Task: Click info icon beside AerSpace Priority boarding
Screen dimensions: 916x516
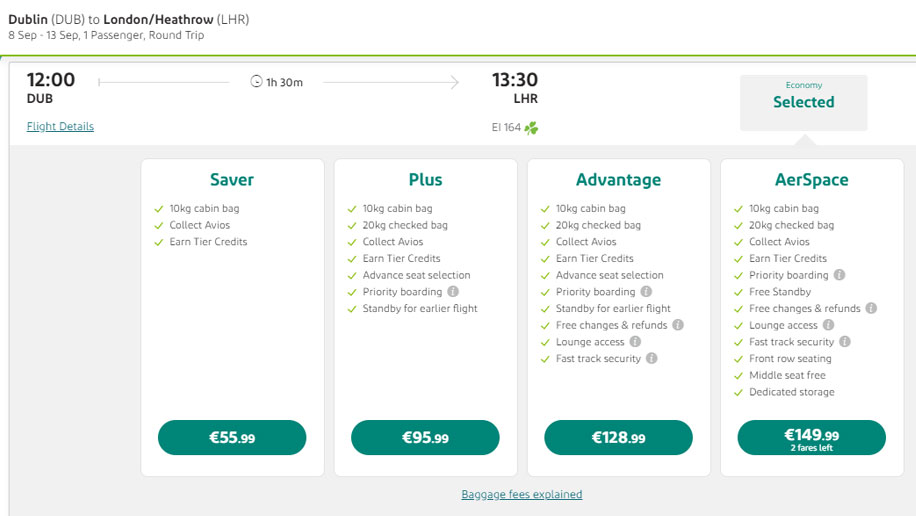Action: [839, 275]
